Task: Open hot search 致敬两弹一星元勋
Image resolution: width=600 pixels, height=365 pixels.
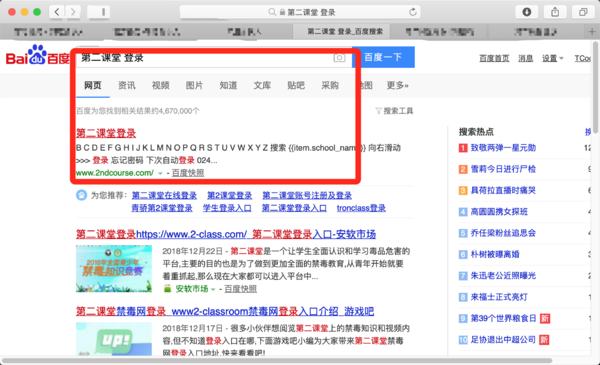Action: [x=503, y=148]
